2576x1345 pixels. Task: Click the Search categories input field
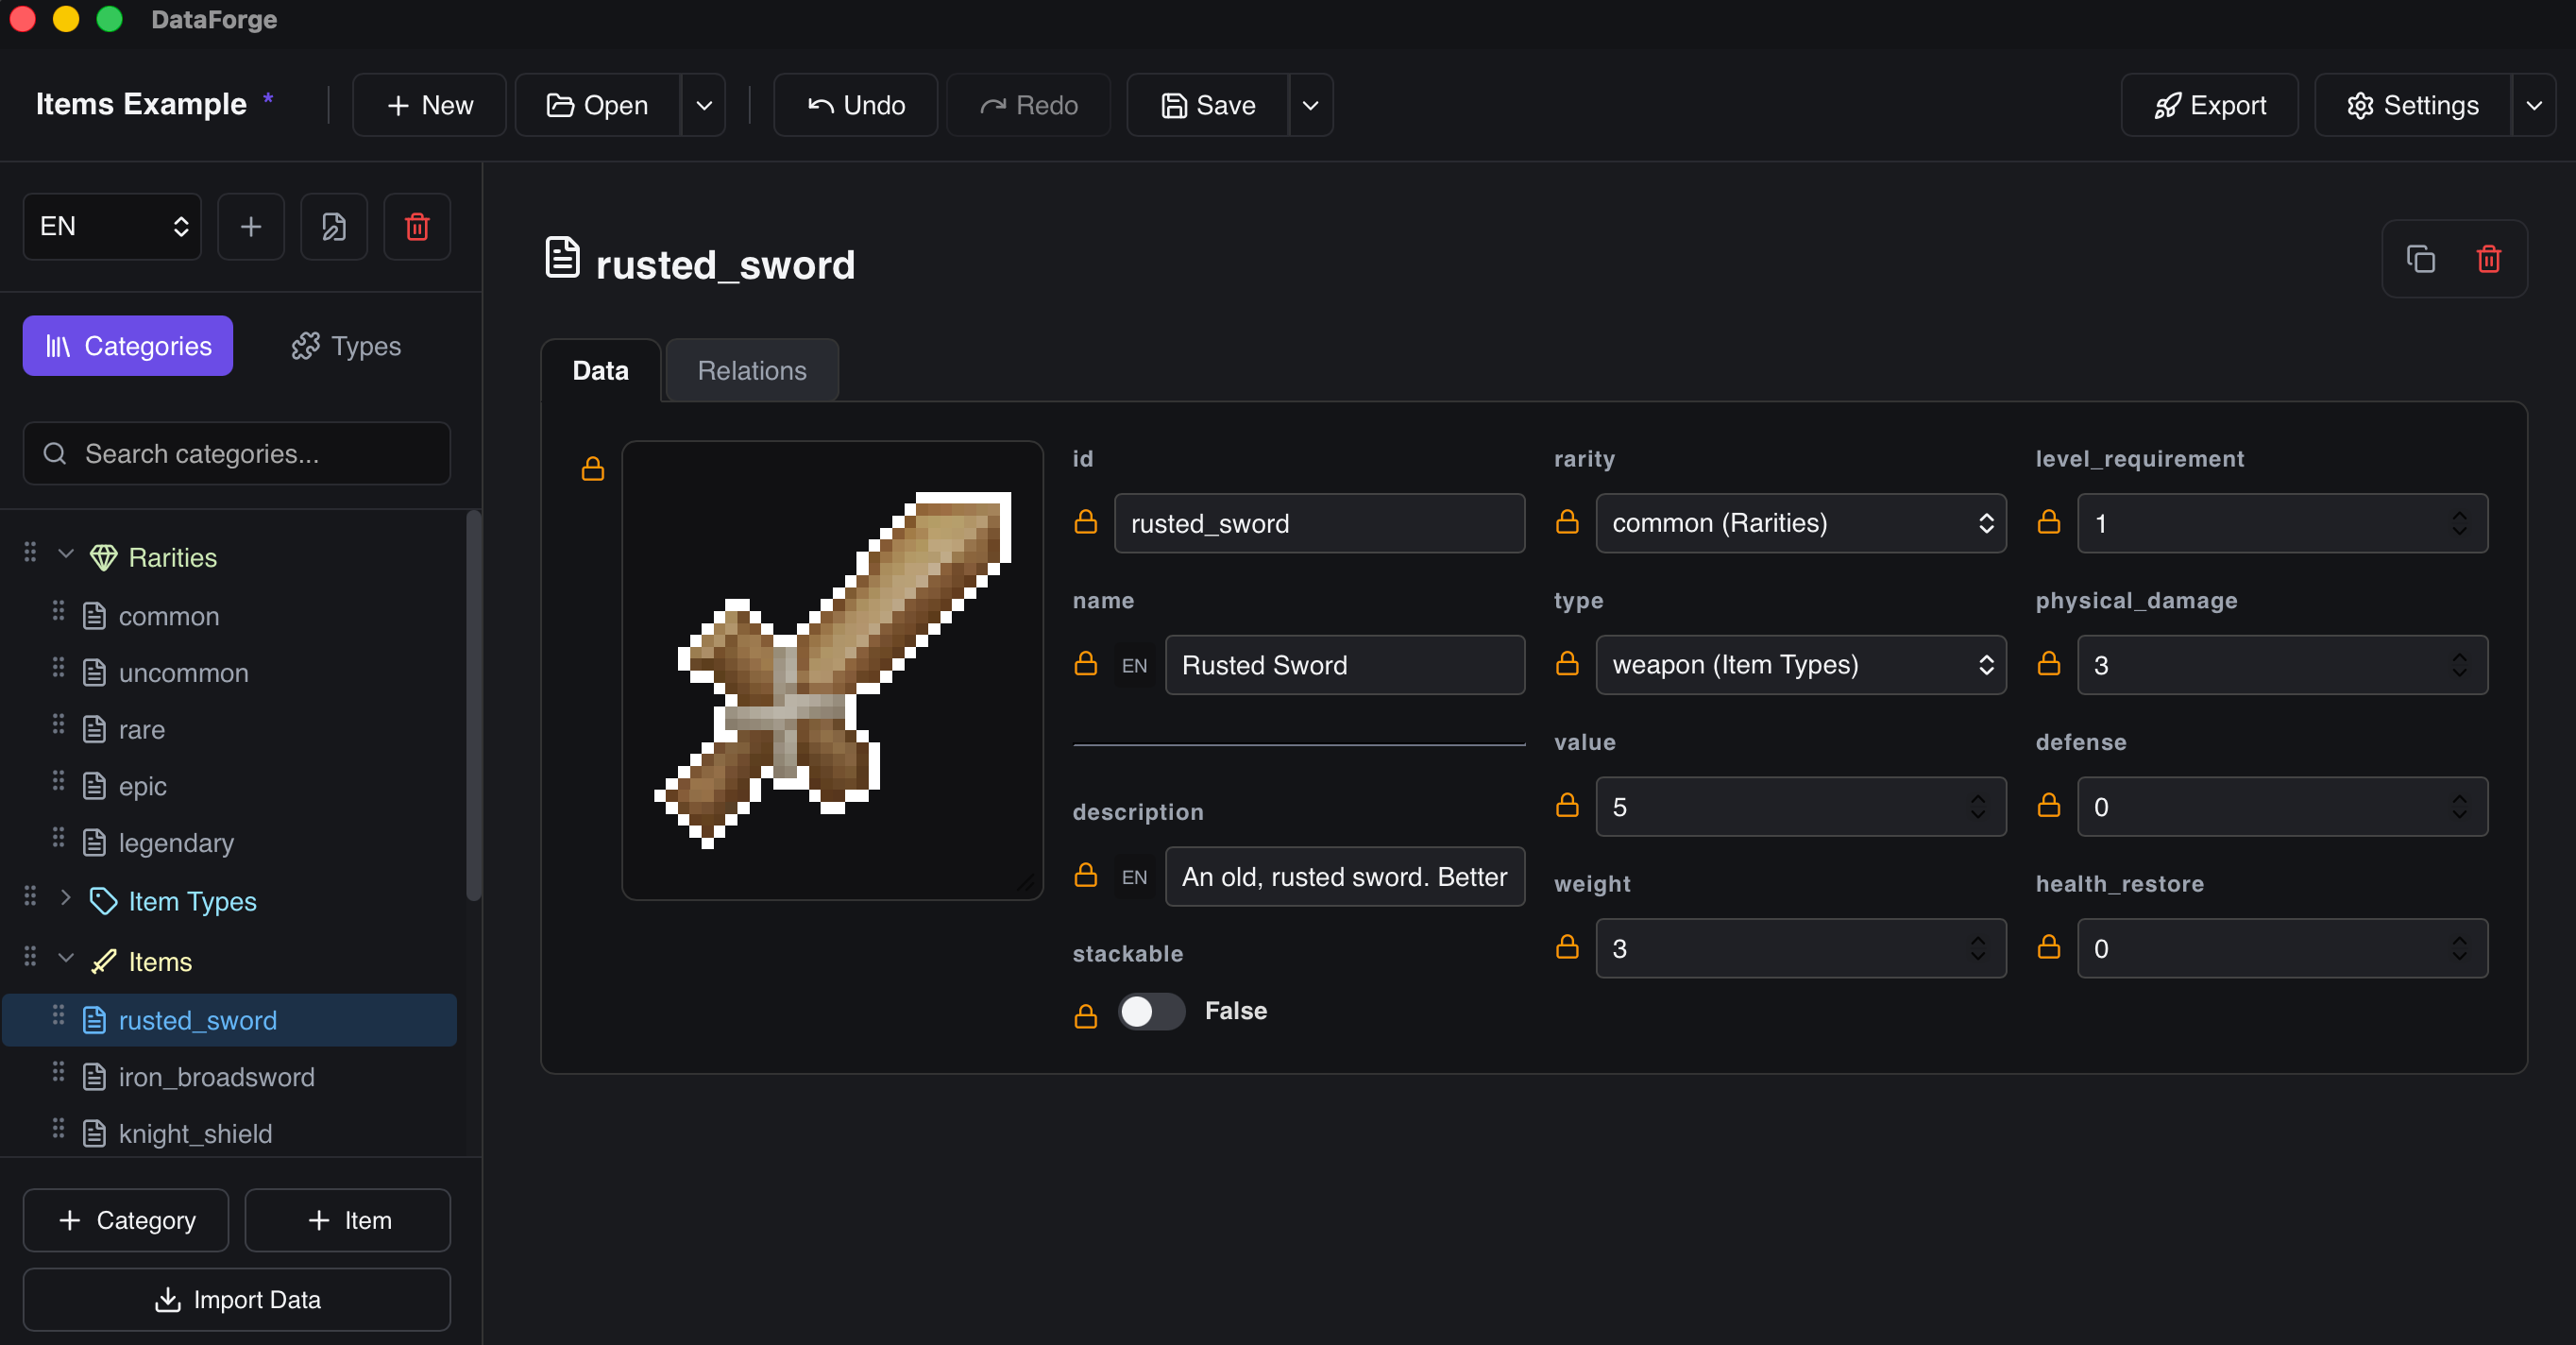click(x=237, y=454)
